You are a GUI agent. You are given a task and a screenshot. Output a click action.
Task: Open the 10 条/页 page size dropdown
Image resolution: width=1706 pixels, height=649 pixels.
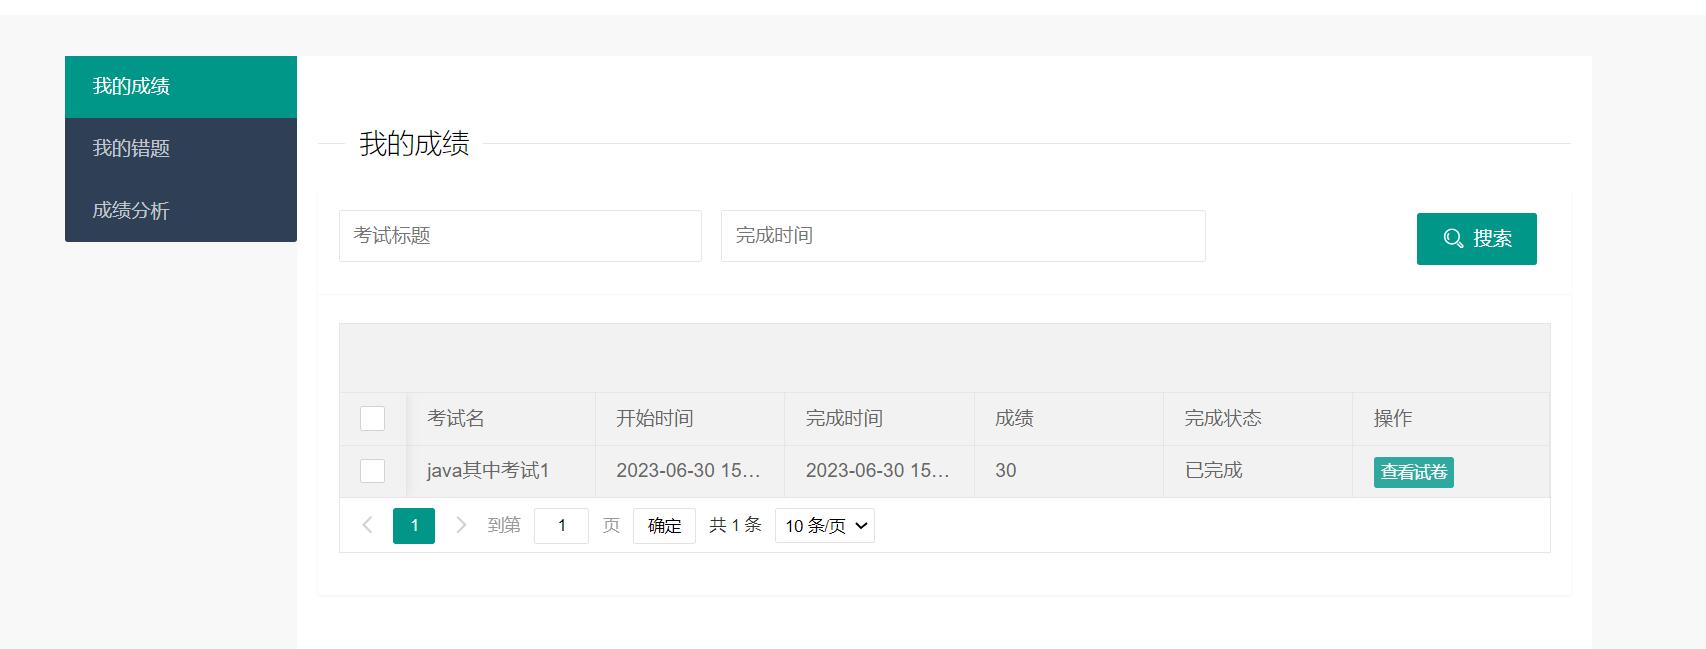pyautogui.click(x=825, y=526)
